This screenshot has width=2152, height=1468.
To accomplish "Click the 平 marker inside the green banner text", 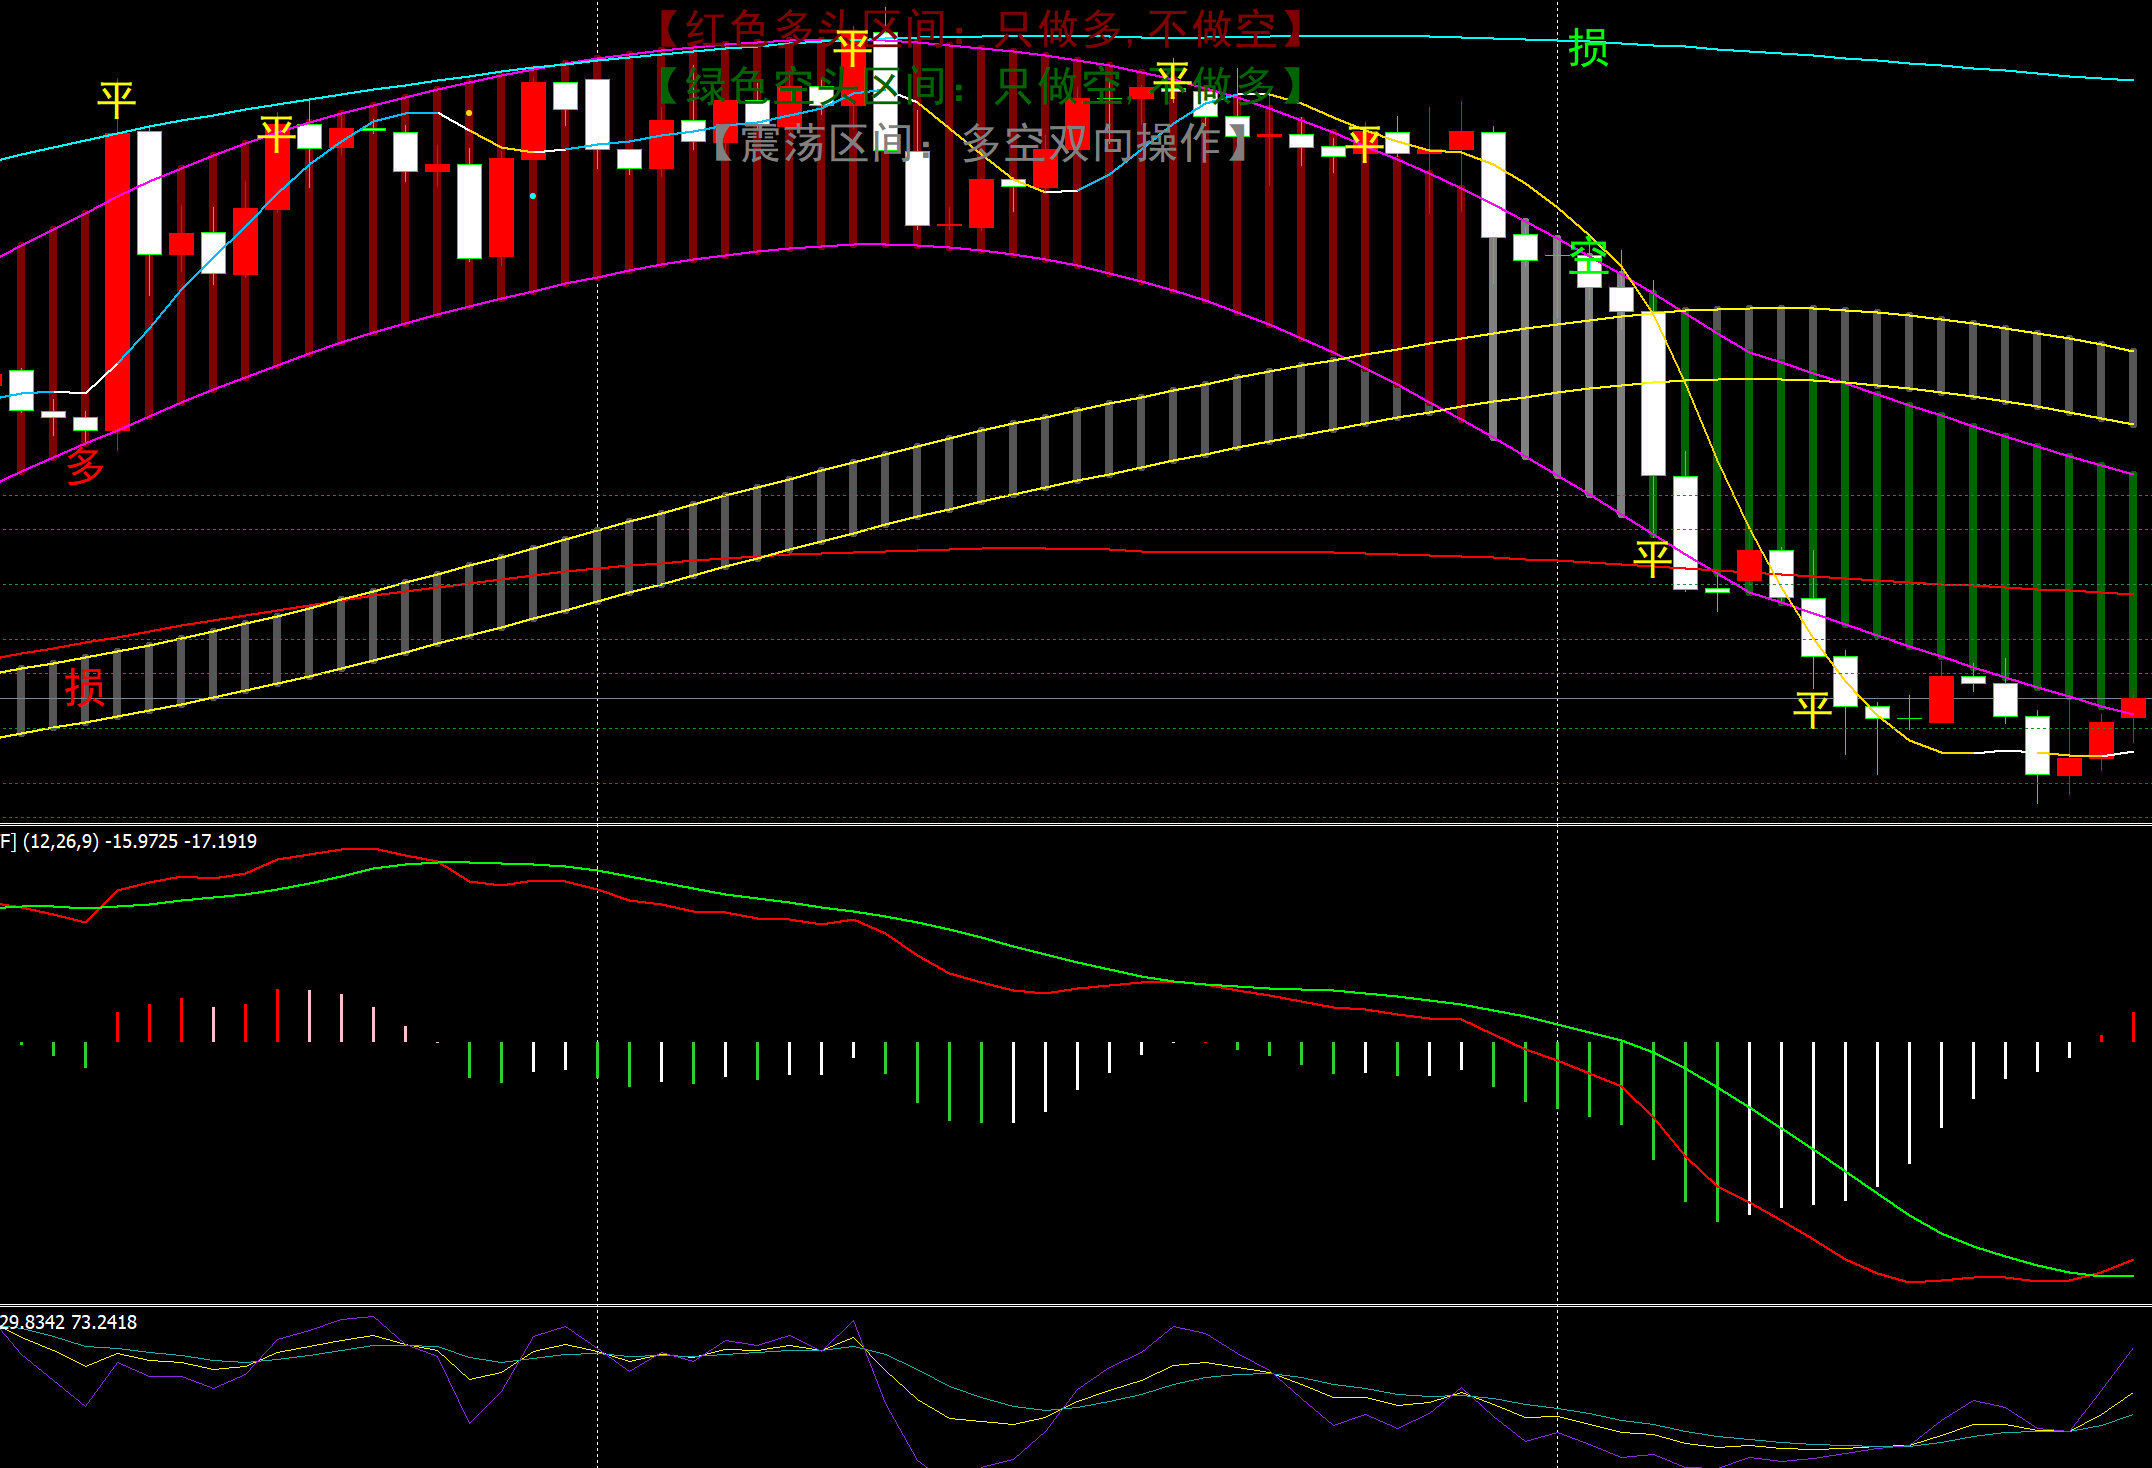I will [x=1171, y=79].
